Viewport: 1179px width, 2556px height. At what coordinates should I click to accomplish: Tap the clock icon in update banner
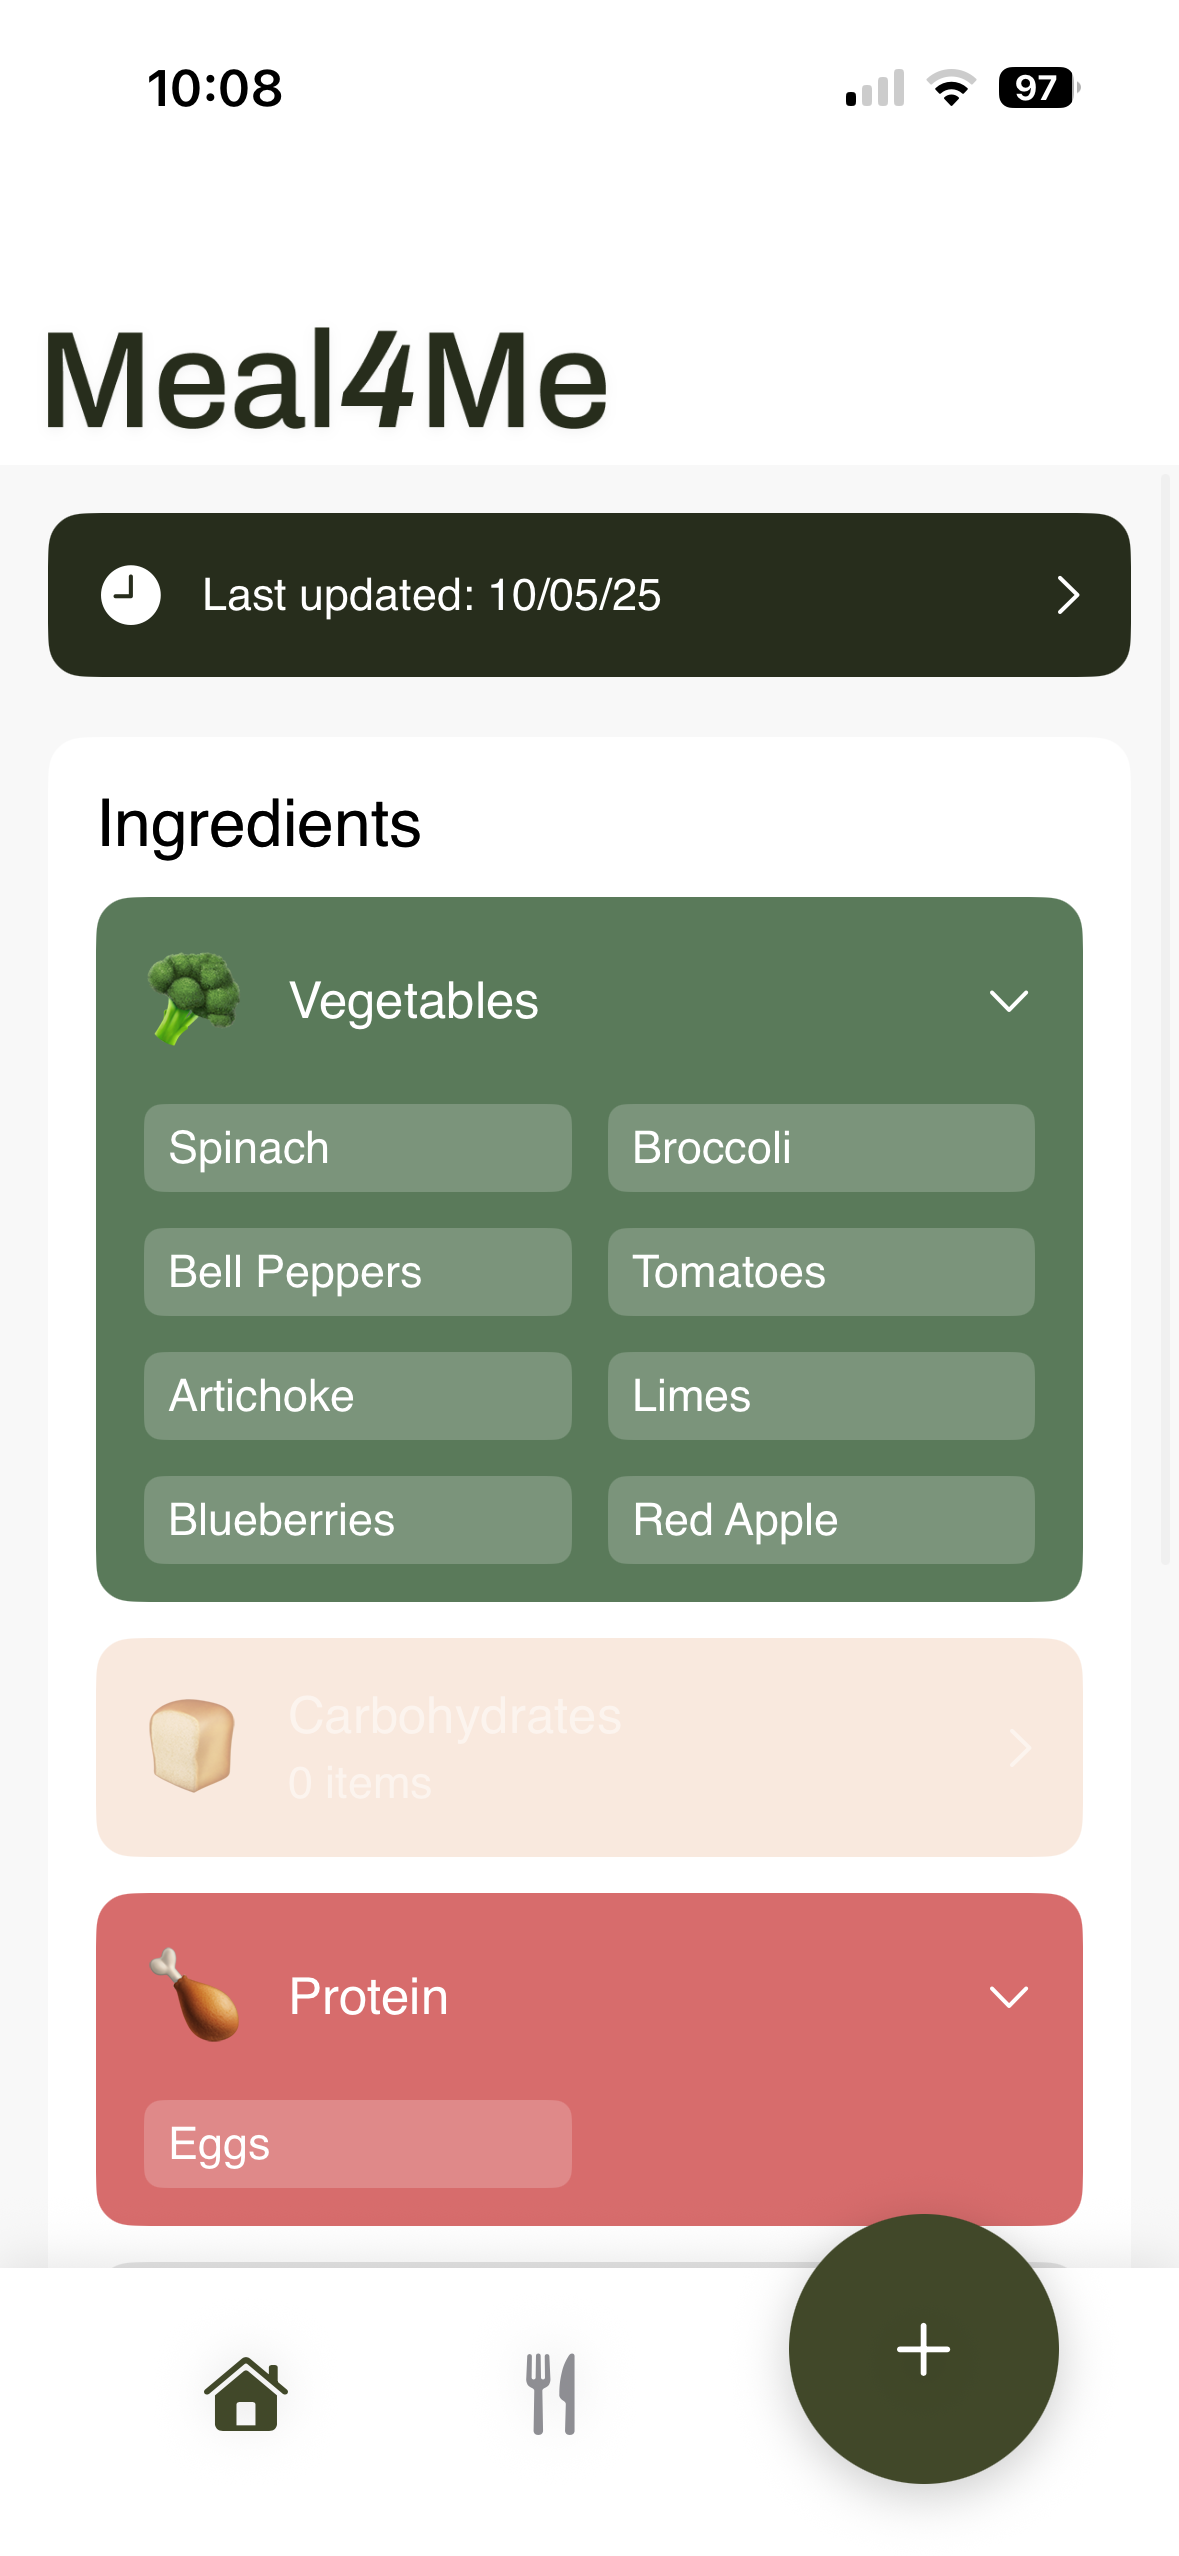[130, 595]
